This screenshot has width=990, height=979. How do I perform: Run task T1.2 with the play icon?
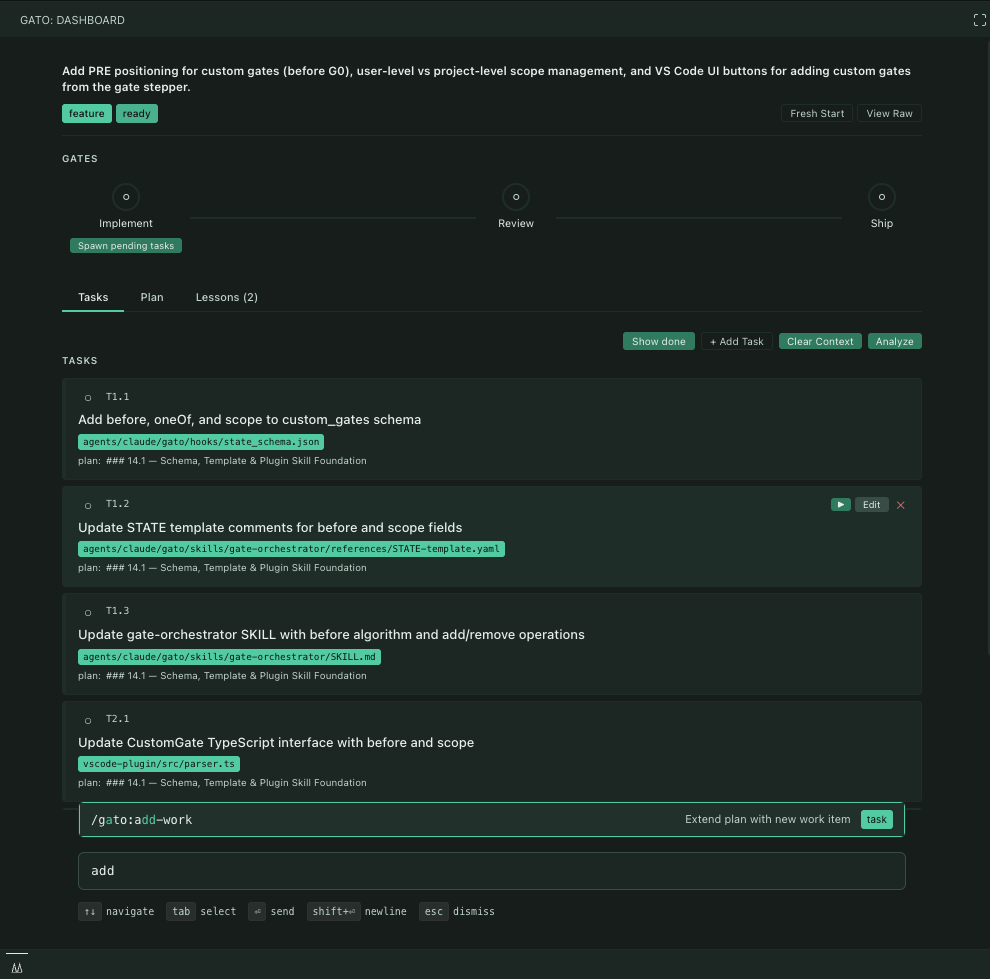point(840,504)
